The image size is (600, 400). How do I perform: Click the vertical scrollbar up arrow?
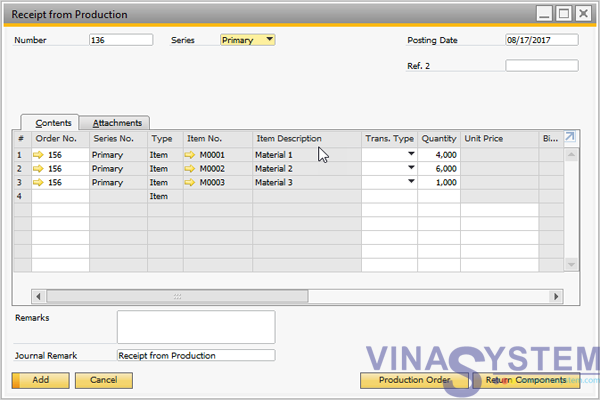pyautogui.click(x=571, y=155)
